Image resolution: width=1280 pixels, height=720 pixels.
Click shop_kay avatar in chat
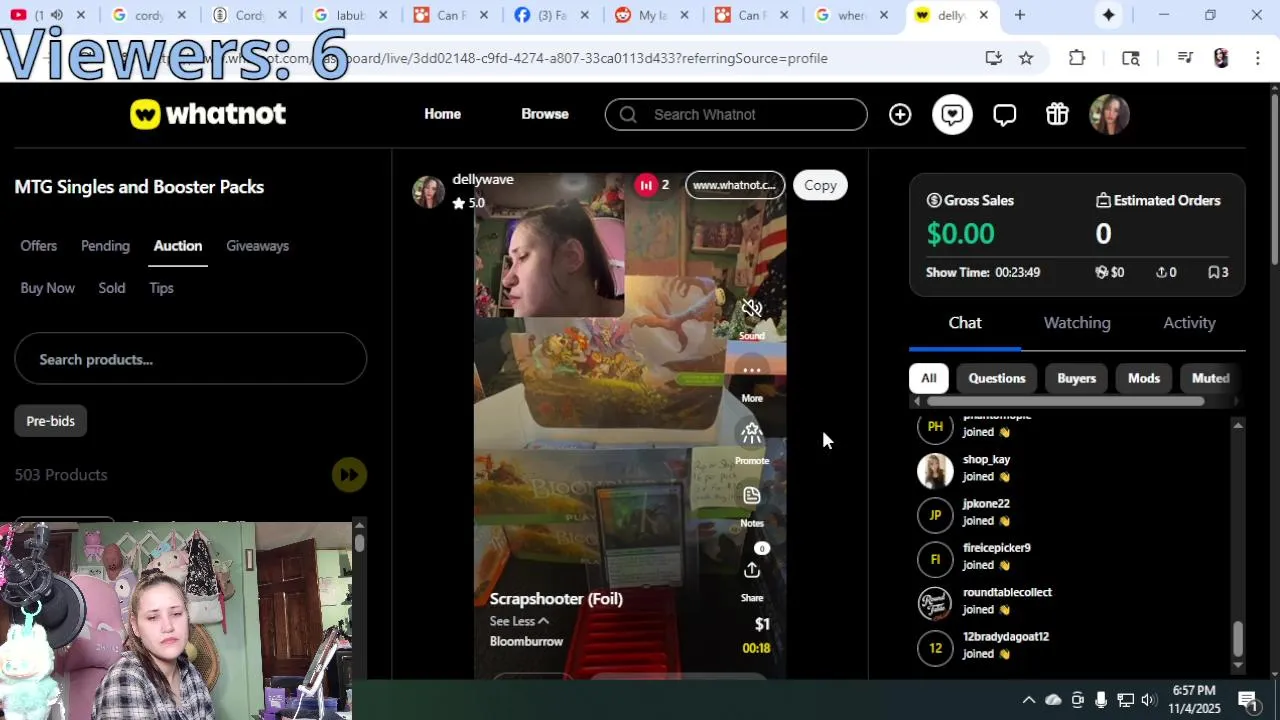(x=935, y=470)
